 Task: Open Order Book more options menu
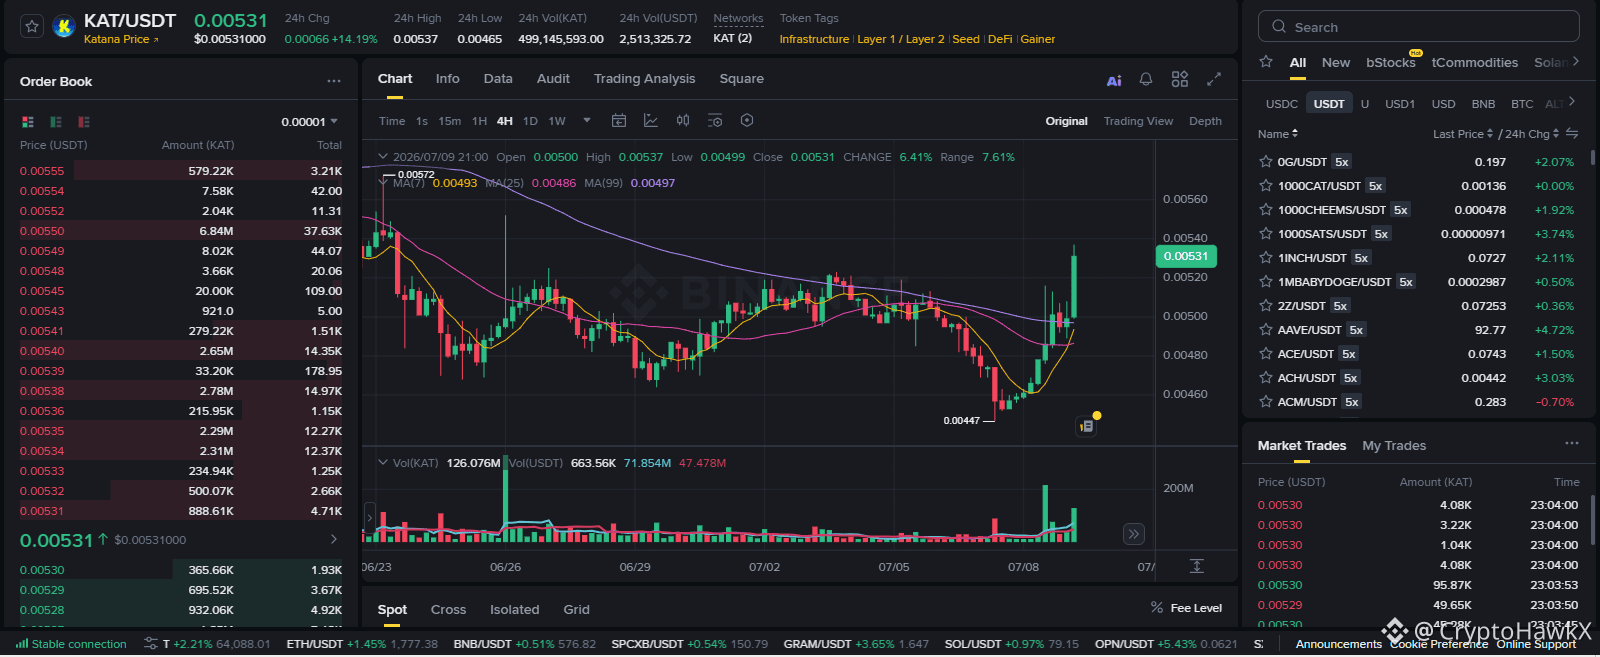[334, 81]
